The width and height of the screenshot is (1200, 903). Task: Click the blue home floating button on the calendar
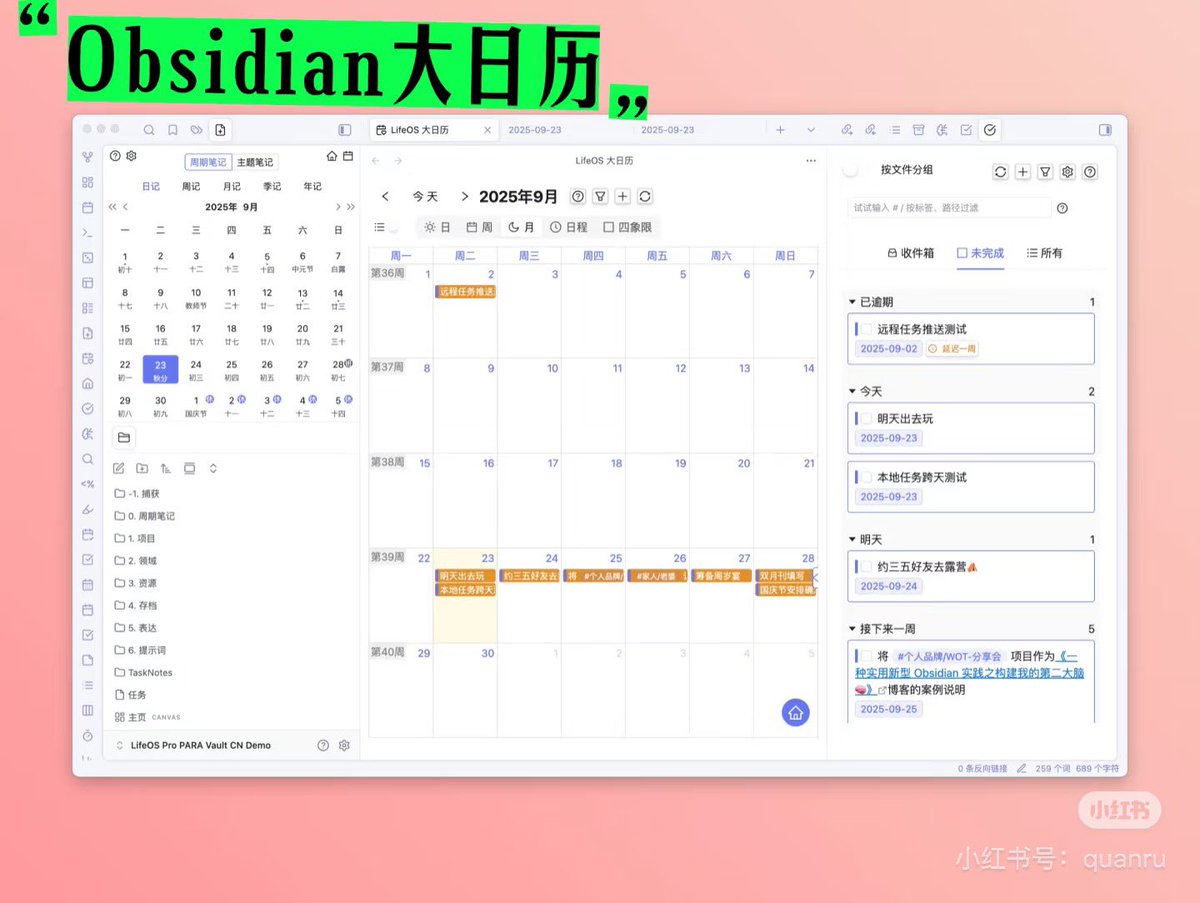click(795, 712)
